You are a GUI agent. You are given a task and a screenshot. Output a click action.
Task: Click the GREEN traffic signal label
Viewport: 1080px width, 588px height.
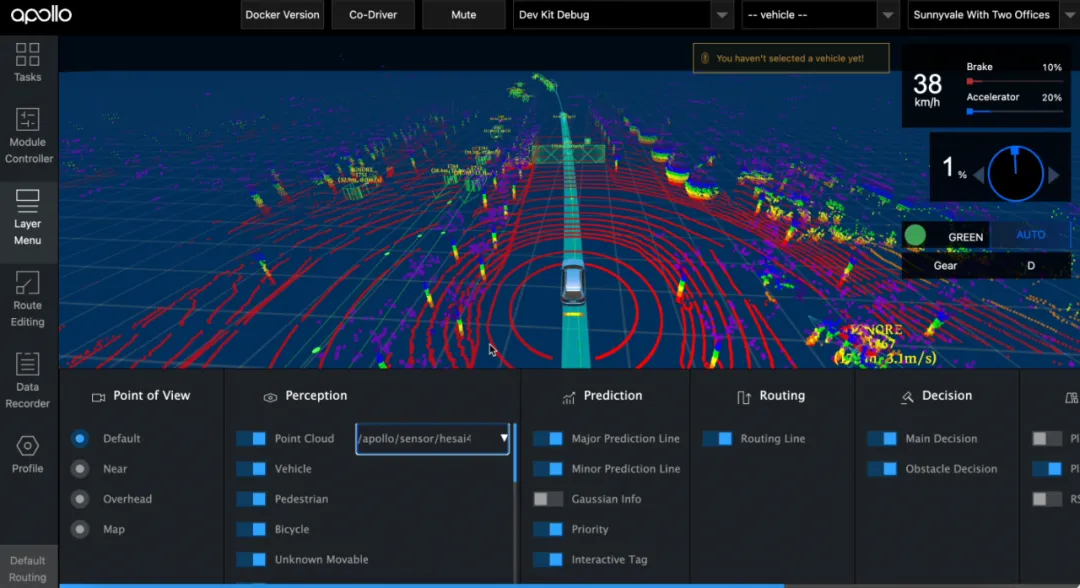(x=965, y=237)
